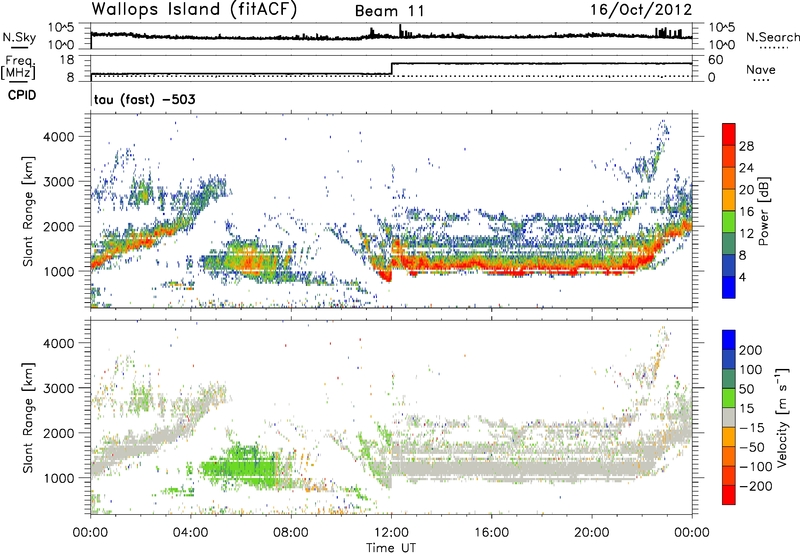800x554 pixels.
Task: Click the -100 tick on Velocity colorbar
Action: point(756,466)
